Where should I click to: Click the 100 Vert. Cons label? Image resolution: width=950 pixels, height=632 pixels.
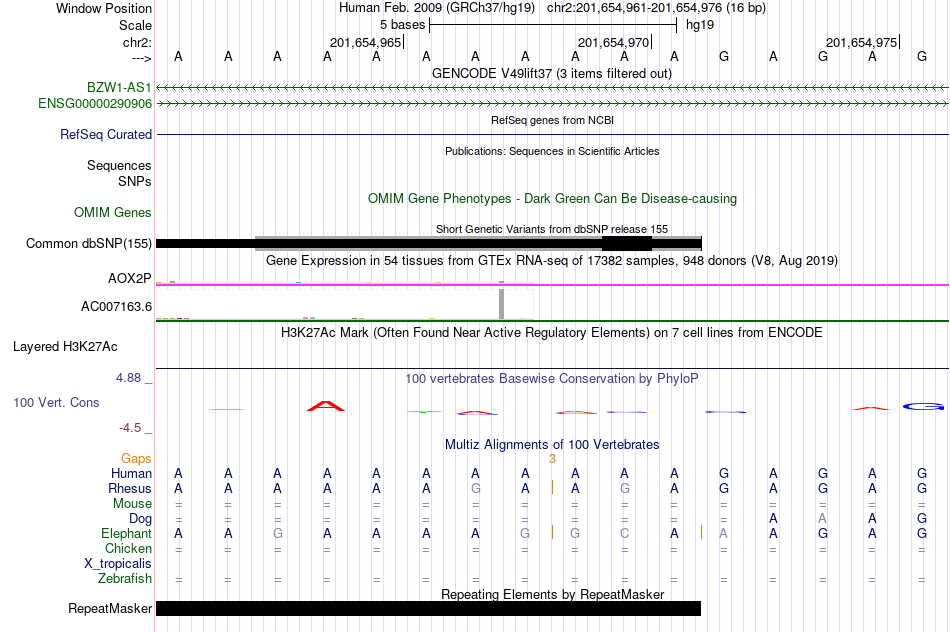pos(56,403)
